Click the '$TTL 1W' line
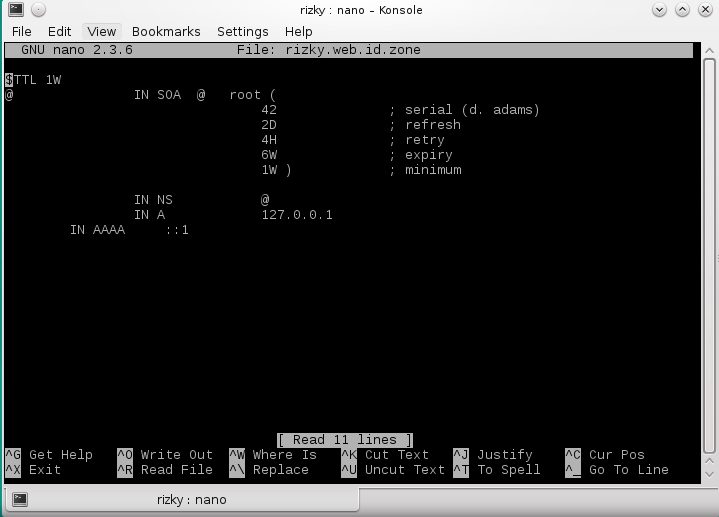 (33, 80)
